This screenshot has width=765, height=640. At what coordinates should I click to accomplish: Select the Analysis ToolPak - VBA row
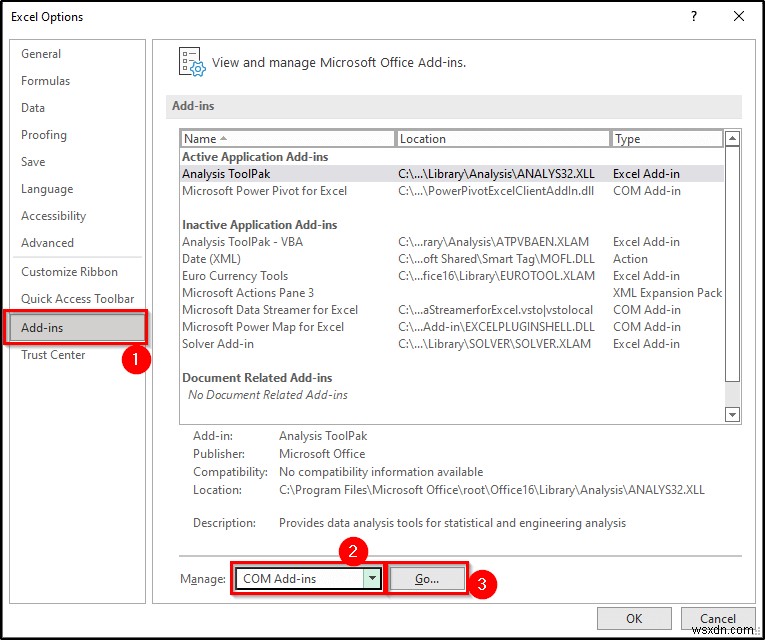[x=452, y=242]
